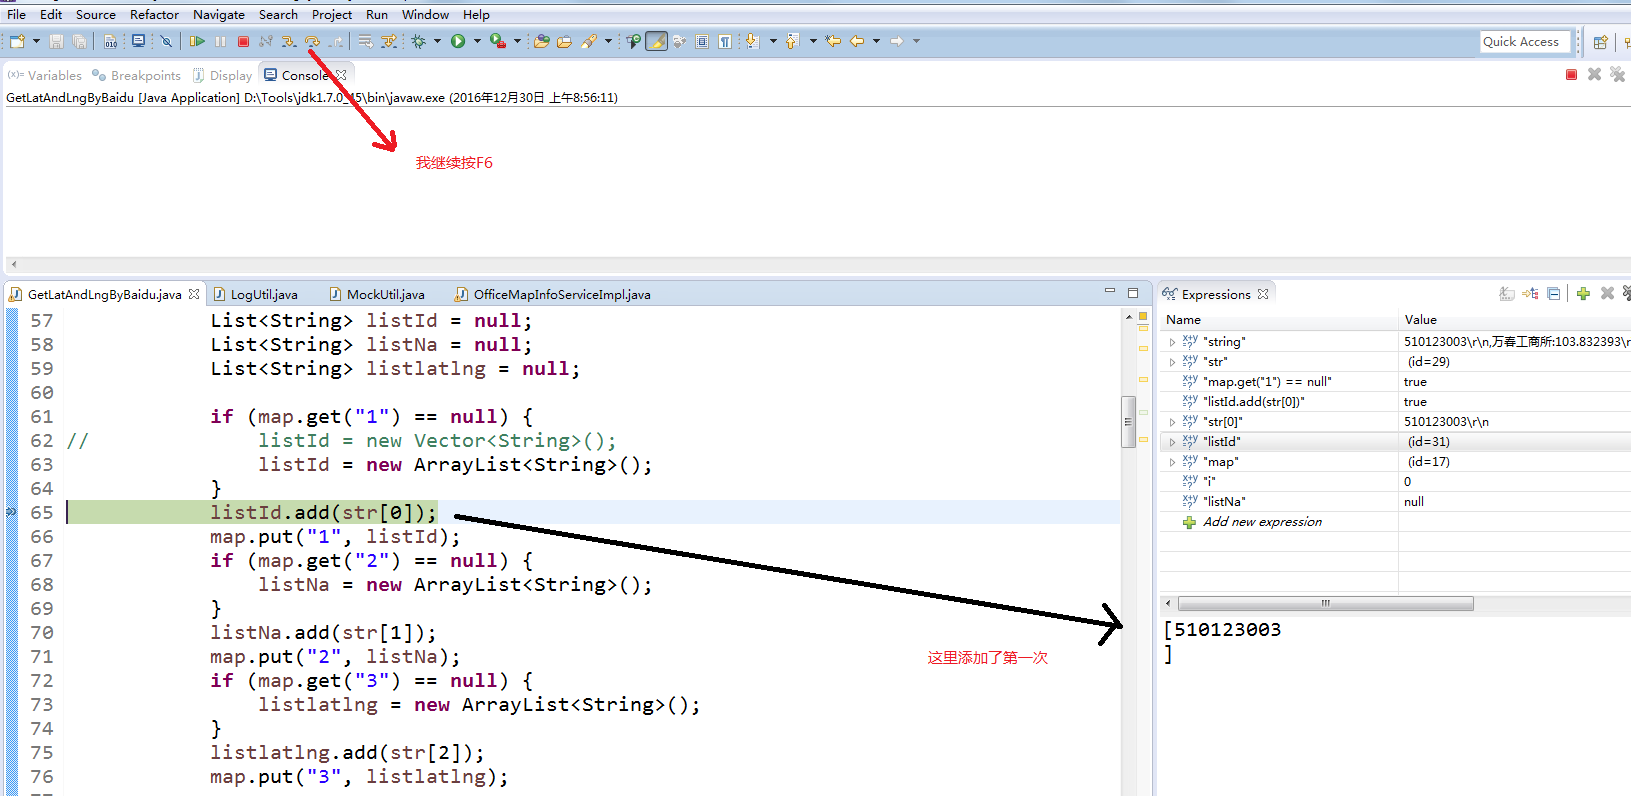This screenshot has width=1631, height=796.
Task: Toggle Show Whitespace Characters
Action: tap(725, 41)
